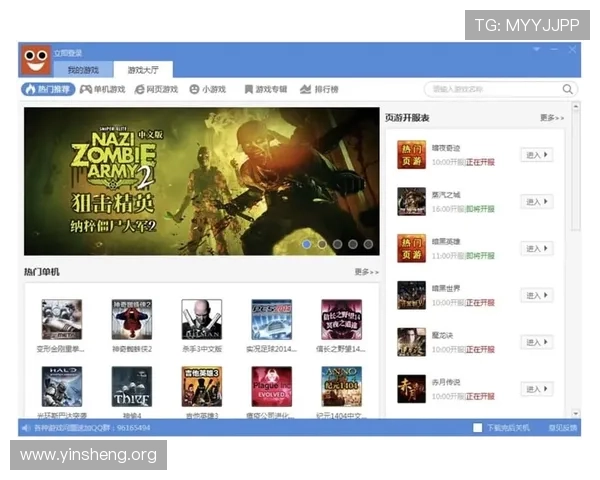The width and height of the screenshot is (600, 480).
Task: Open the 网页游戏 category
Action: (156, 90)
